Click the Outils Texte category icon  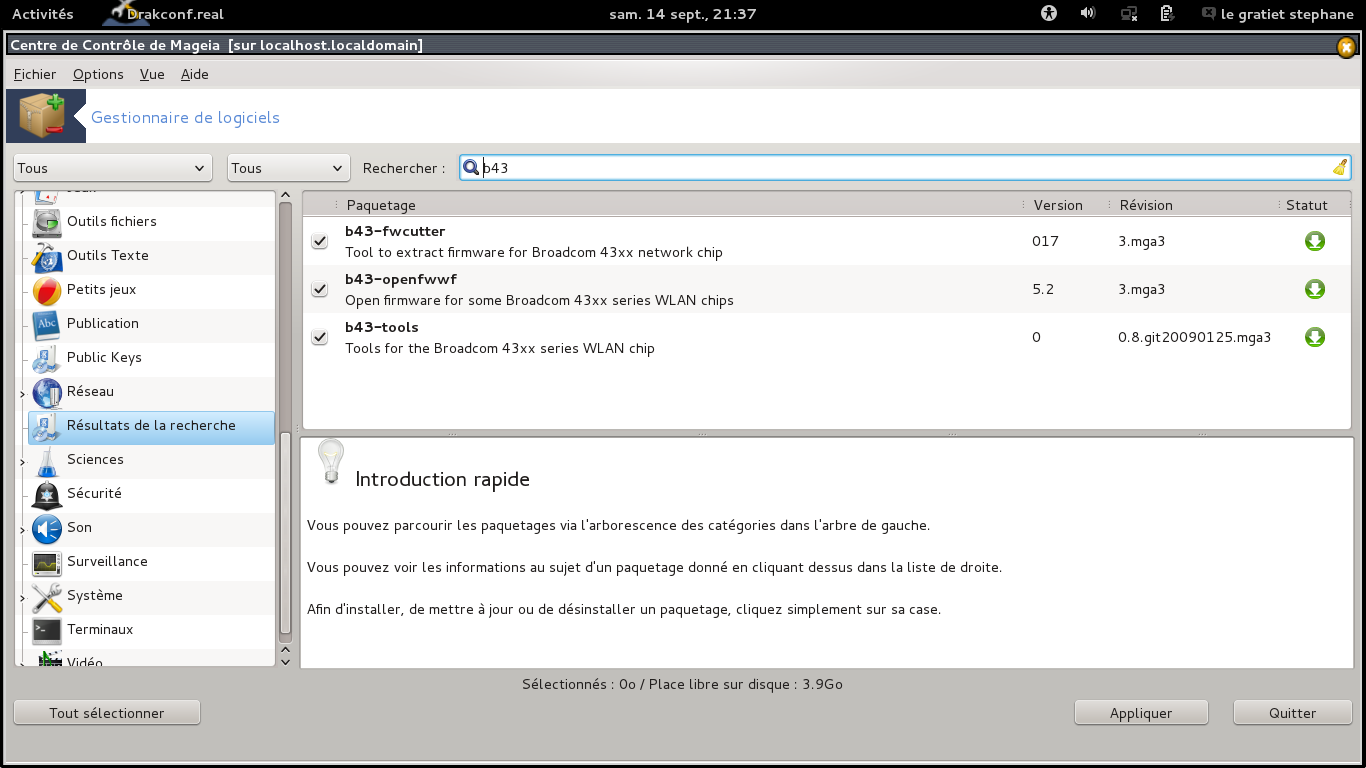point(47,256)
